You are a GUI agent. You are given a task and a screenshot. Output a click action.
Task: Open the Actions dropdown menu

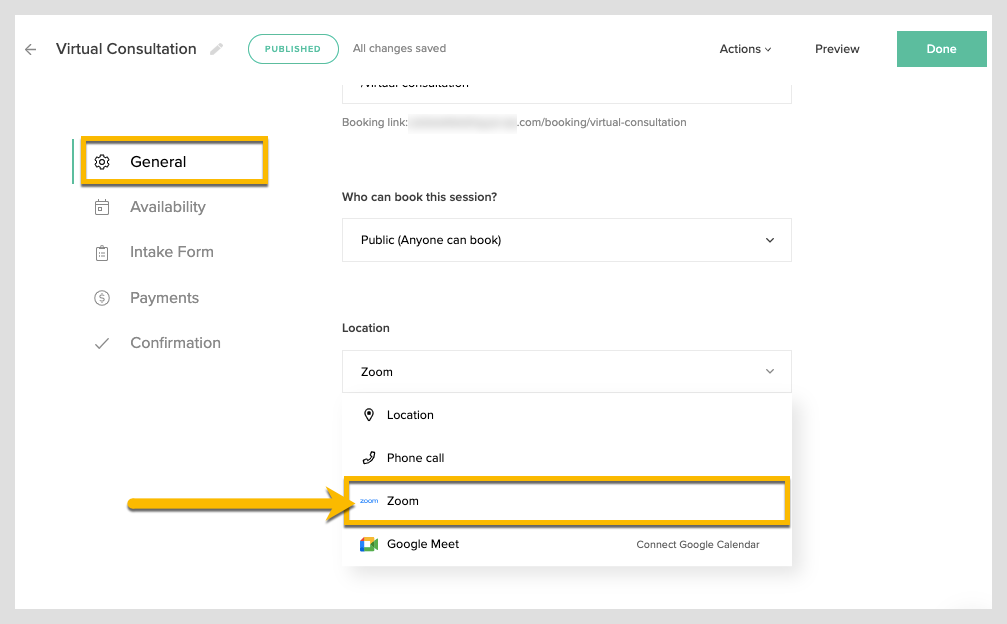tap(745, 48)
